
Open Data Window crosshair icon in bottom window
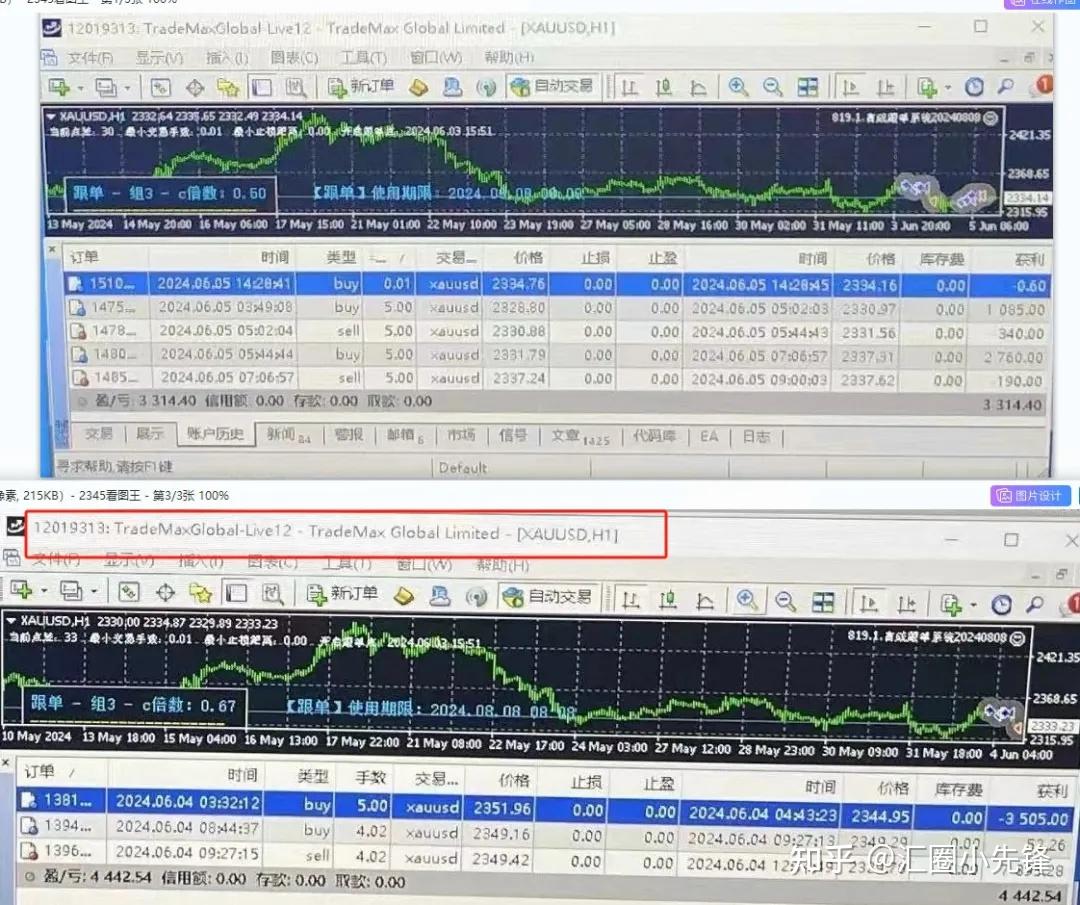(x=165, y=592)
